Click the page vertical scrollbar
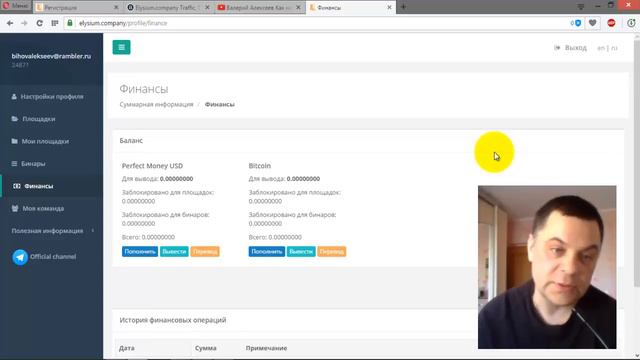Image resolution: width=640 pixels, height=360 pixels. 637,163
